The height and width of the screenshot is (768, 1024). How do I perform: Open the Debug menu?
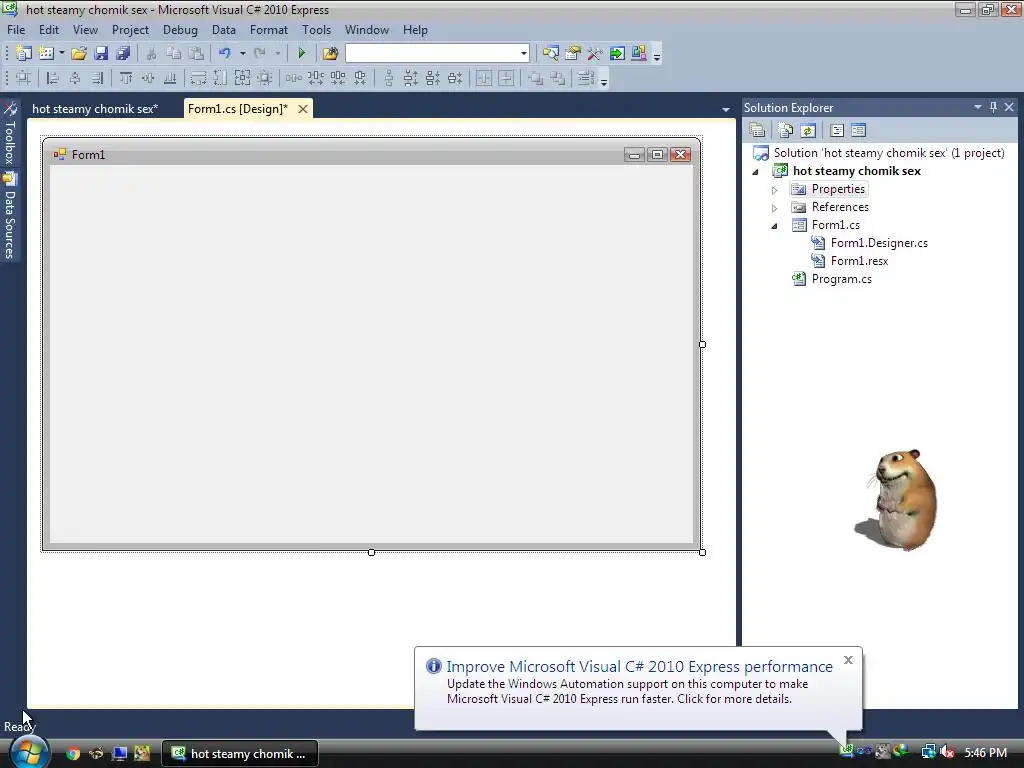click(180, 30)
